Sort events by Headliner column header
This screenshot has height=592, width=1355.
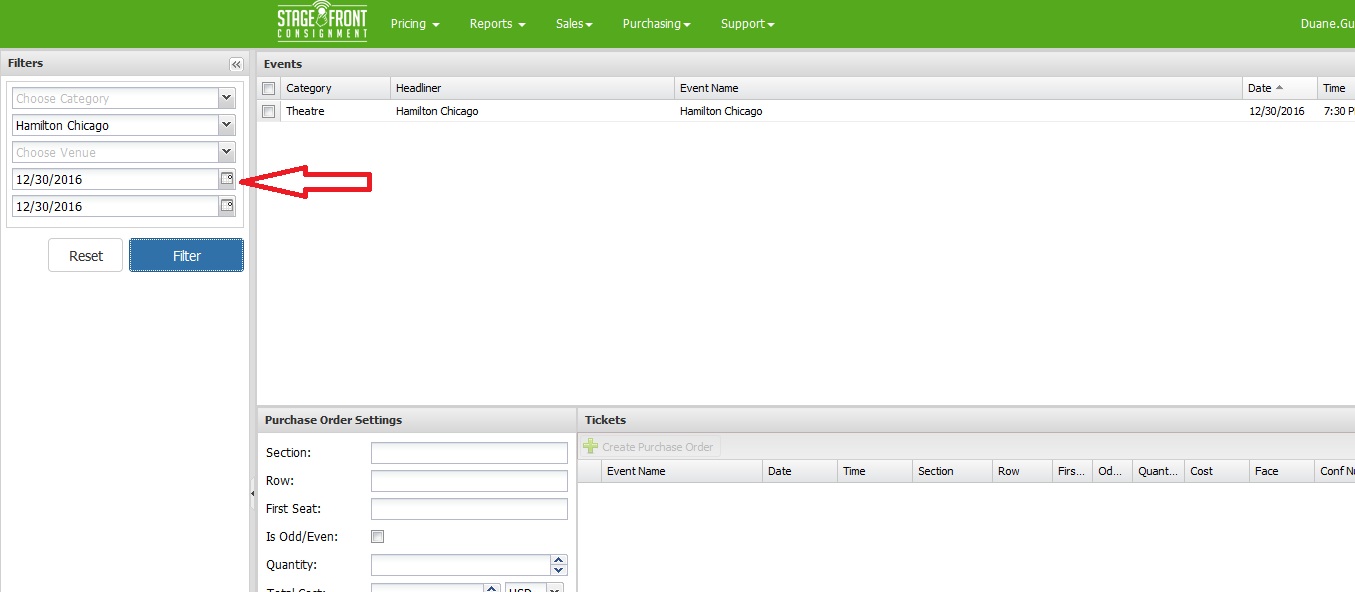(x=532, y=88)
